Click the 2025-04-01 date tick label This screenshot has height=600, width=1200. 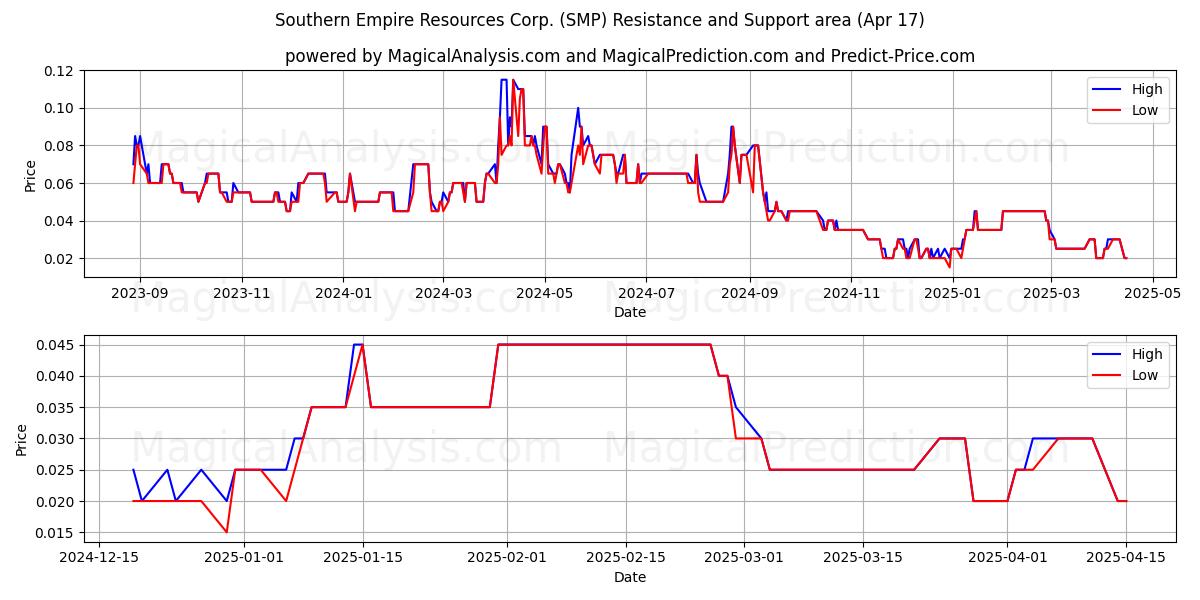pos(1007,558)
